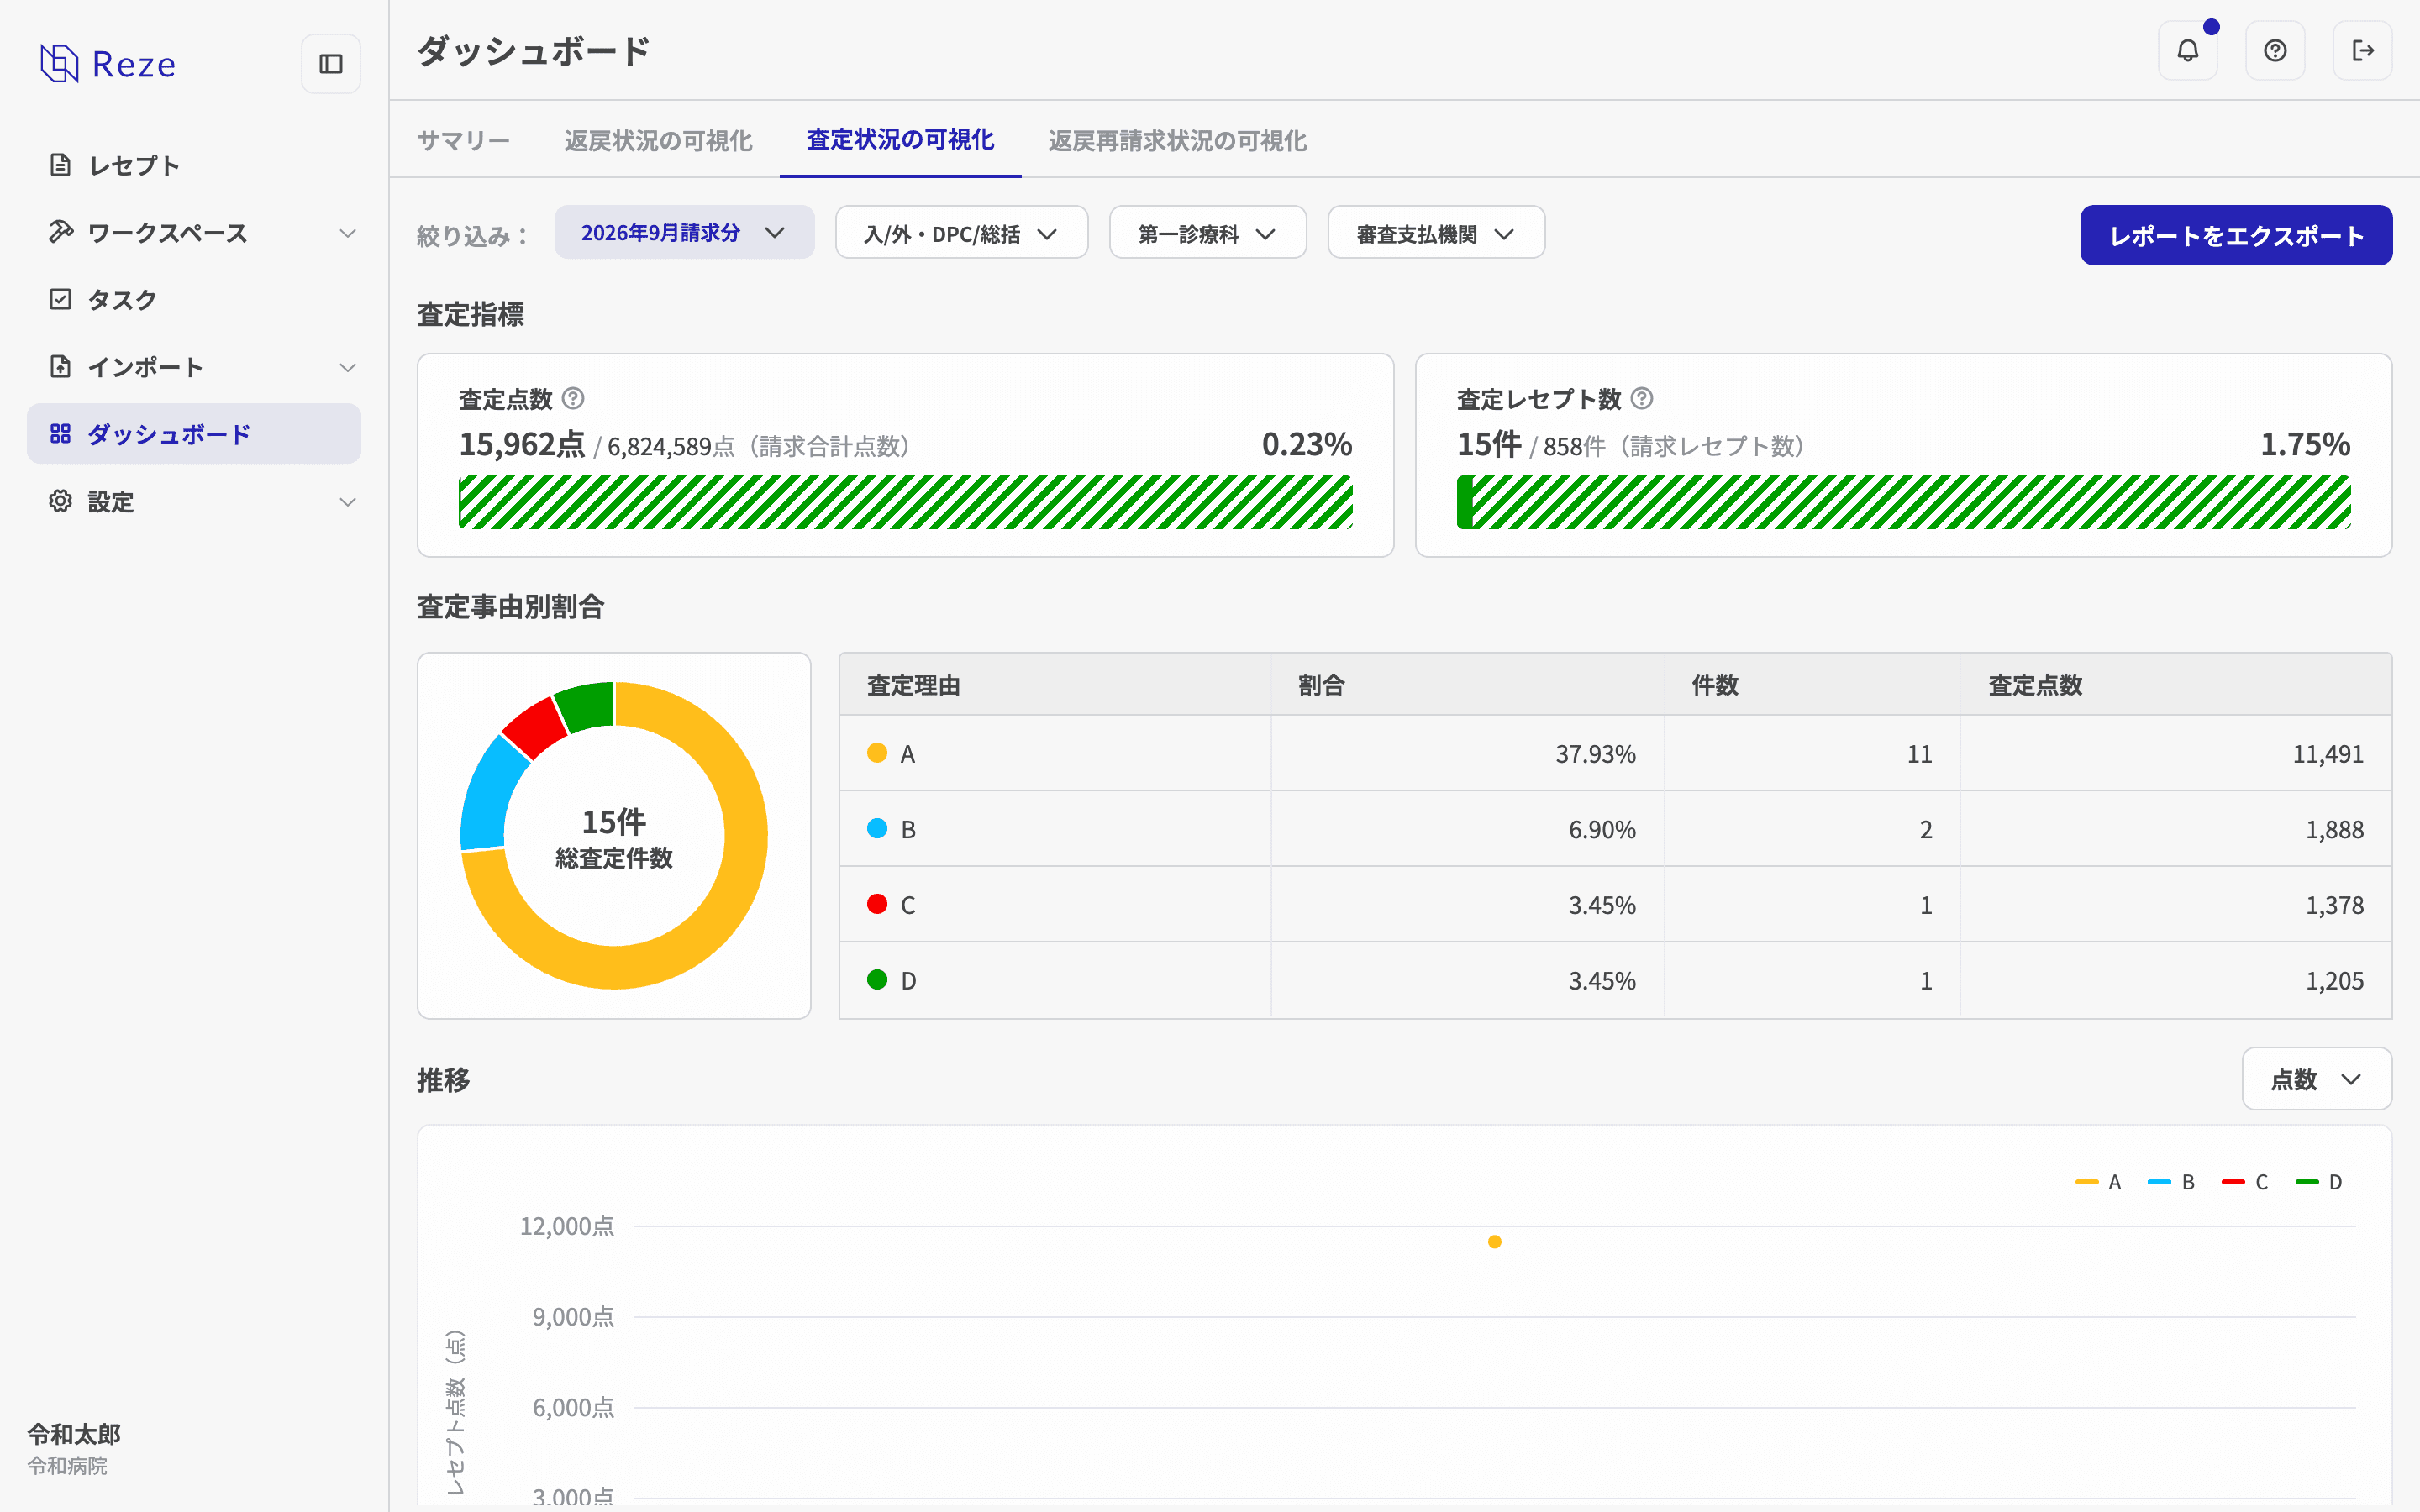Image resolution: width=2420 pixels, height=1512 pixels.
Task: Switch to 返戻状況の可視化 tab
Action: pos(658,141)
